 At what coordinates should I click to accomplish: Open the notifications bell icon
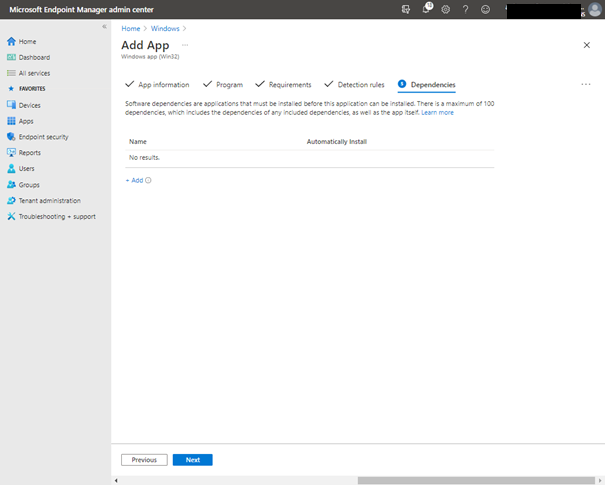click(x=427, y=8)
